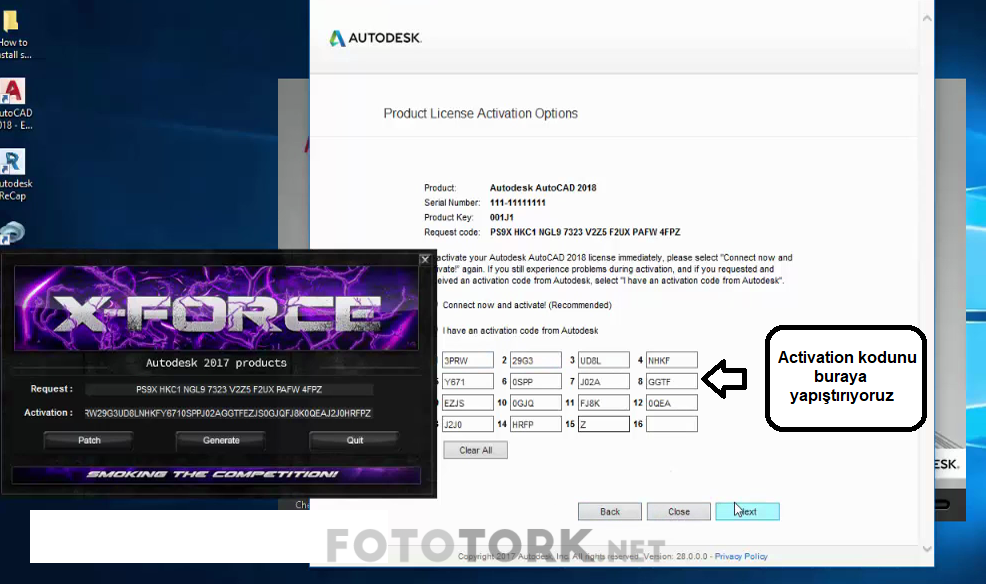The width and height of the screenshot is (986, 584).
Task: Close the X-Force keygen window
Action: 425,259
